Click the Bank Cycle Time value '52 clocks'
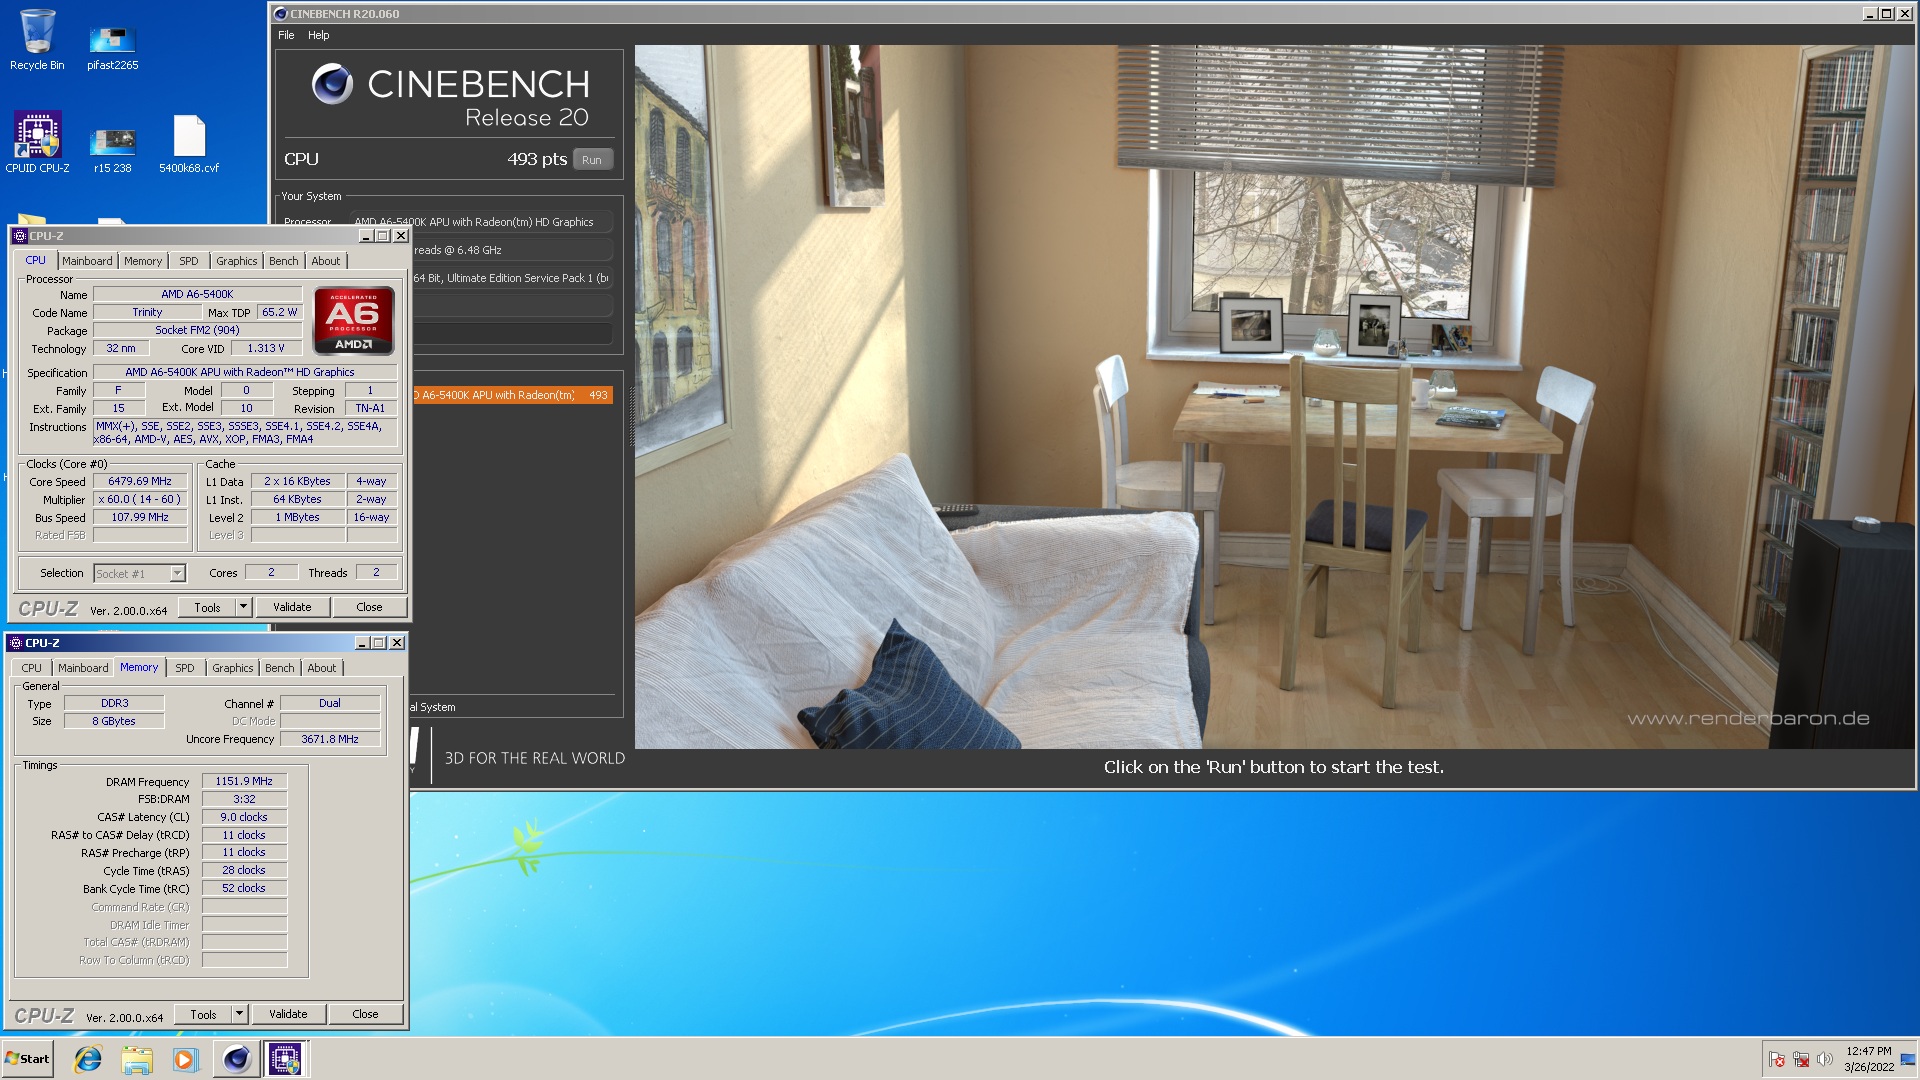Viewport: 1920px width, 1080px height. click(244, 889)
